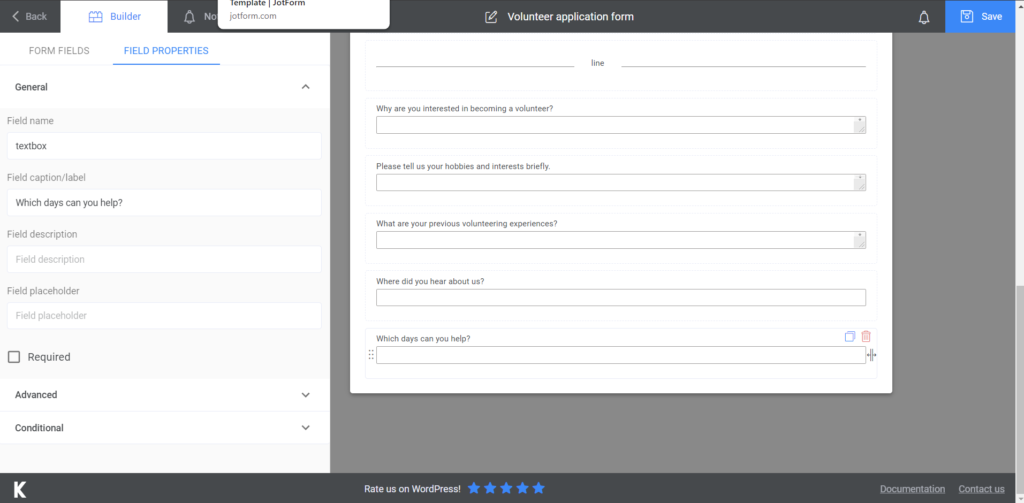Click the volunteer interest textarea
Screen dimensions: 1024x503
[621, 125]
